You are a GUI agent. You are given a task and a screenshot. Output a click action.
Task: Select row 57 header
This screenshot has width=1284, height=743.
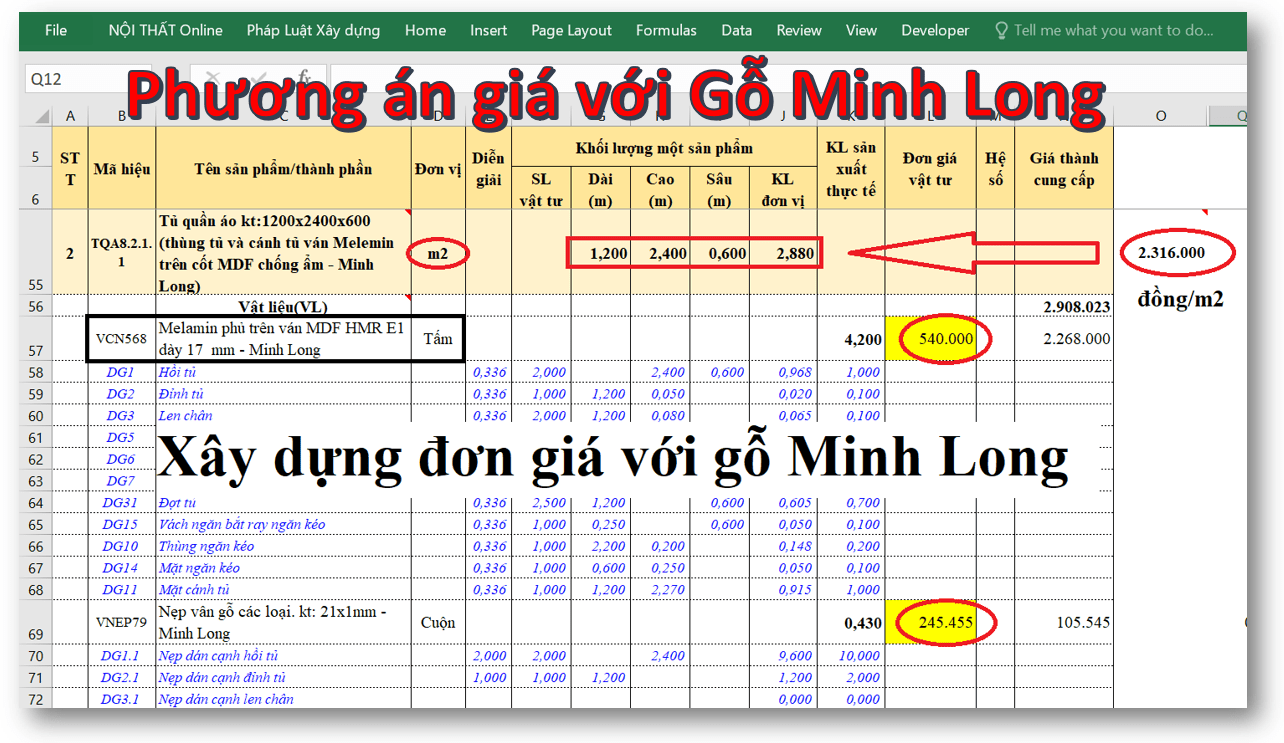tap(38, 339)
